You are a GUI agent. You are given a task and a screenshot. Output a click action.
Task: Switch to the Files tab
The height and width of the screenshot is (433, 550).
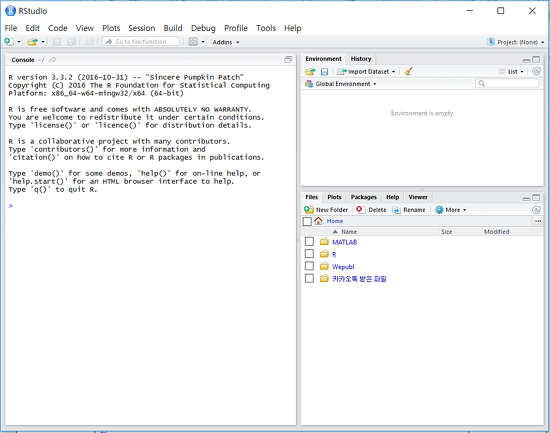[x=311, y=197]
